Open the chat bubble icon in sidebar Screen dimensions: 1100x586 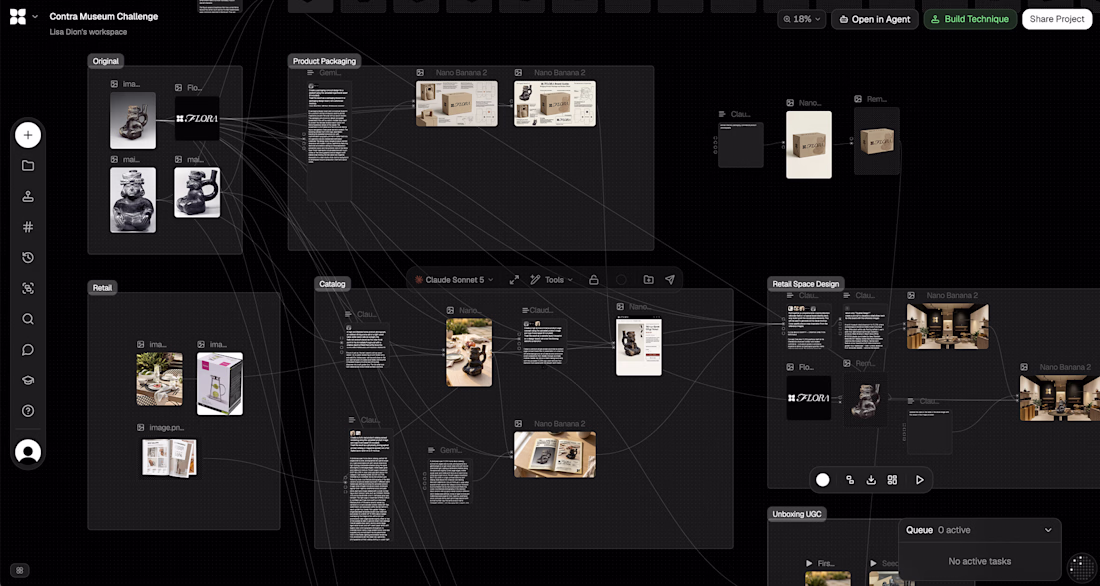click(28, 349)
